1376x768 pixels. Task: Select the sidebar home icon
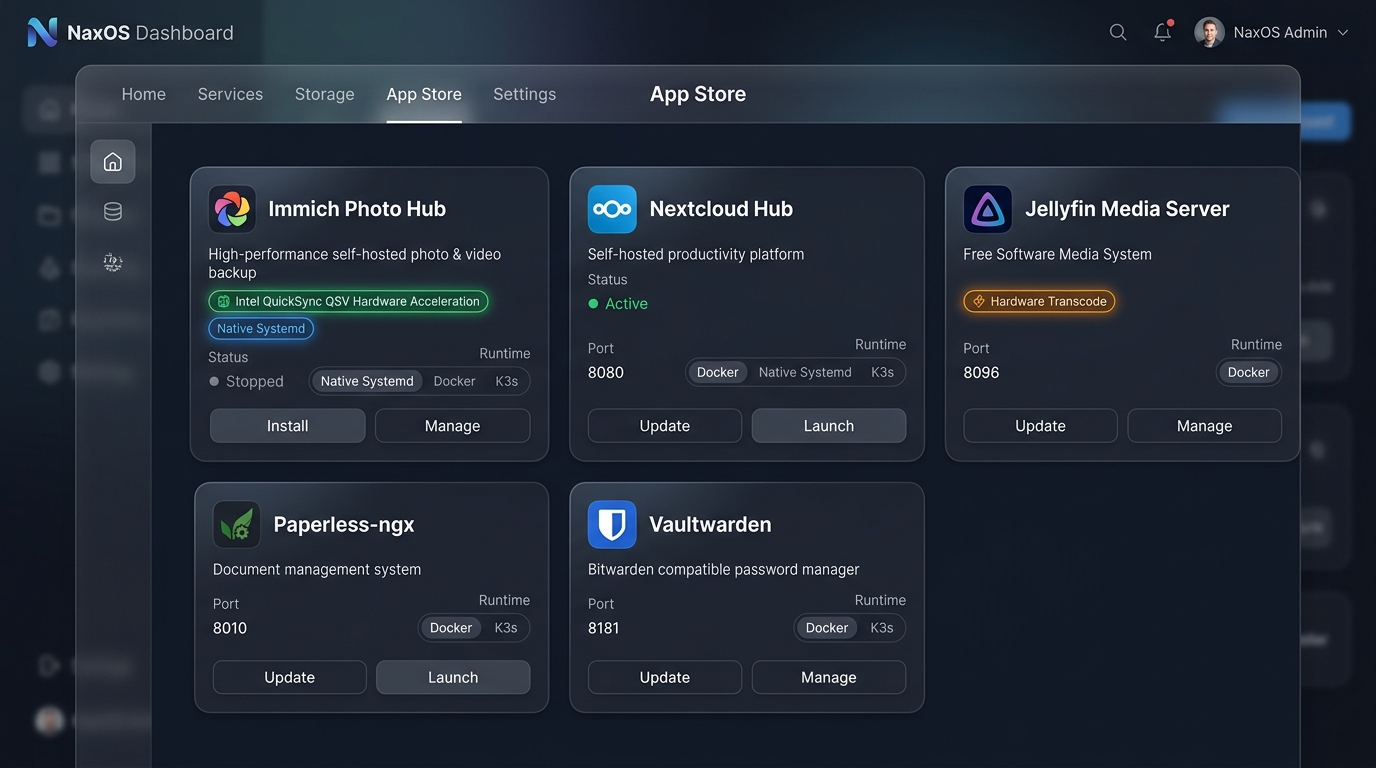[113, 162]
